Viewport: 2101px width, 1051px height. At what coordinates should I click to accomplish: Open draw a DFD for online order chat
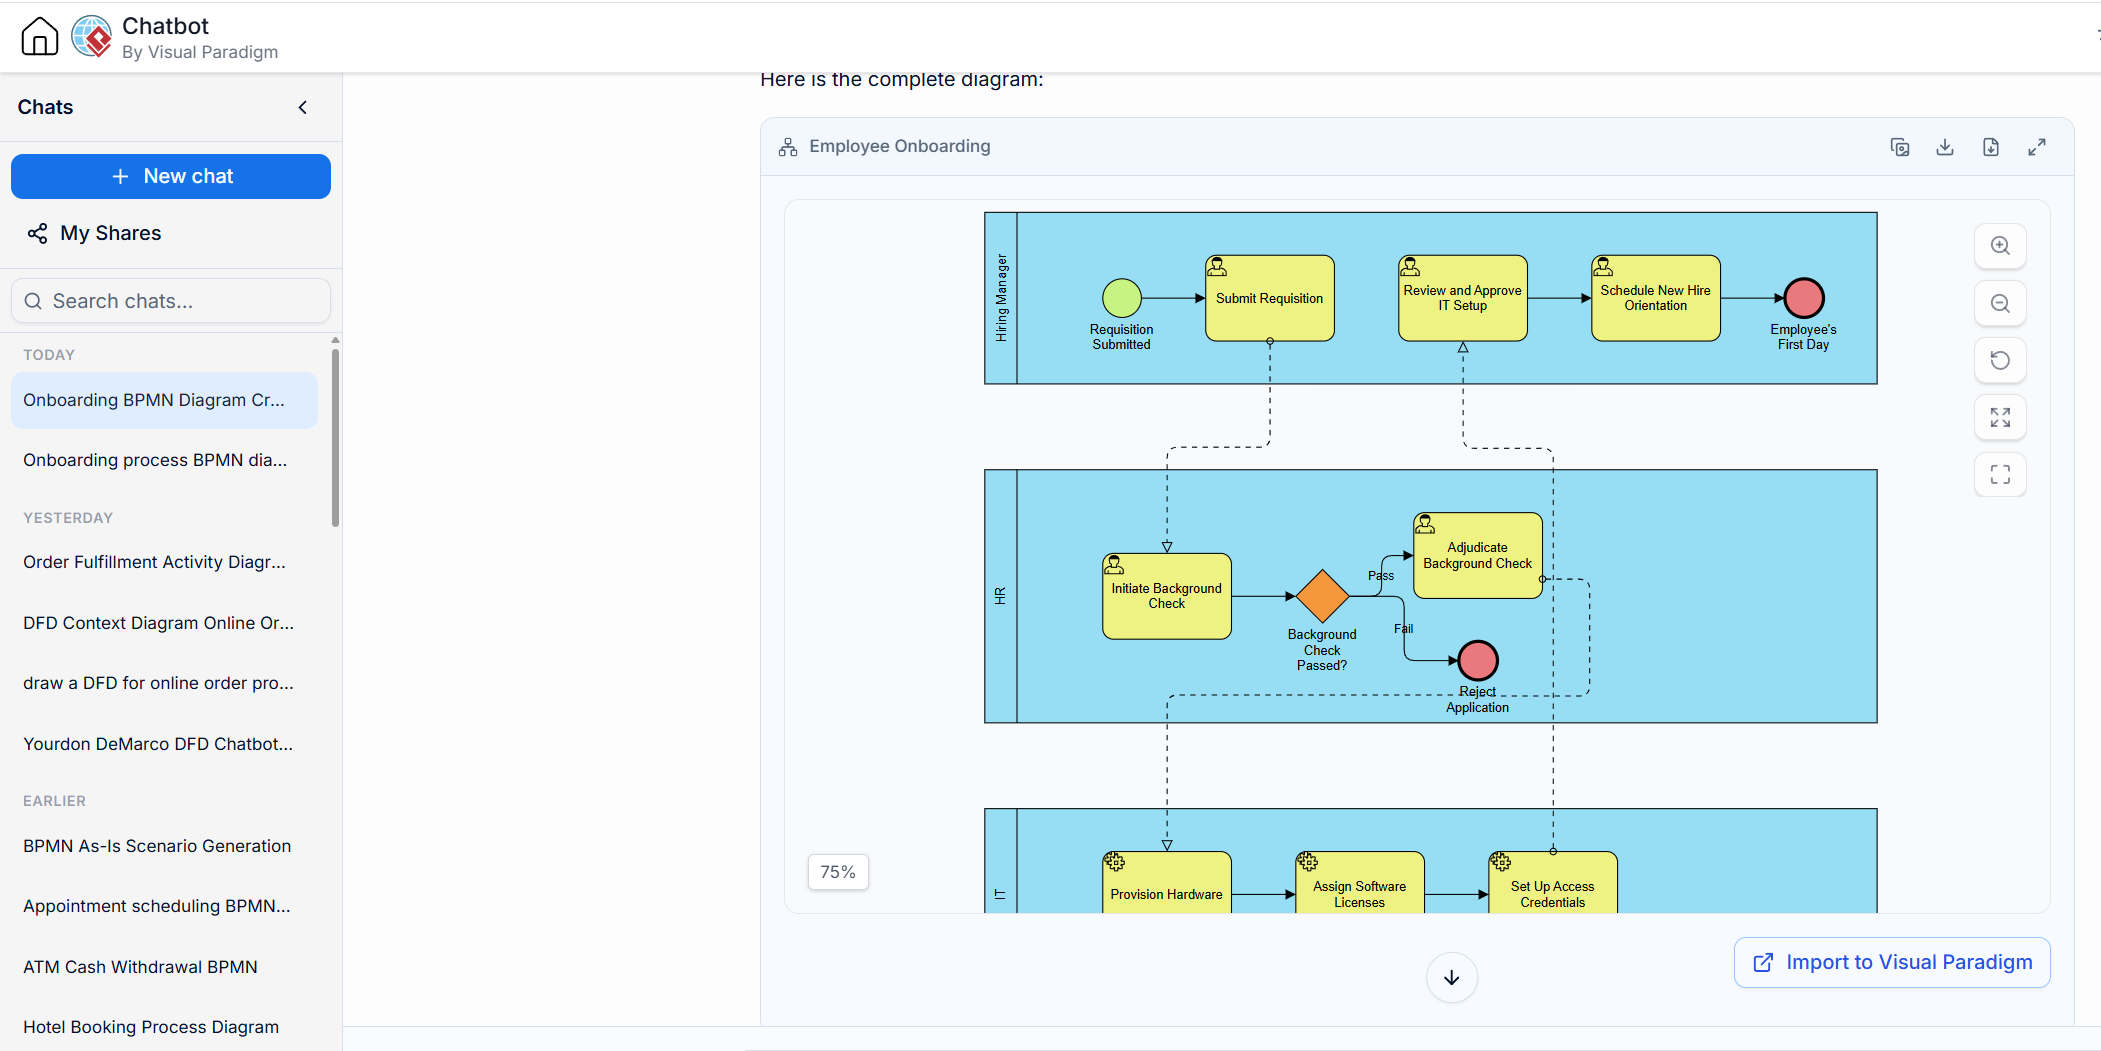[164, 683]
